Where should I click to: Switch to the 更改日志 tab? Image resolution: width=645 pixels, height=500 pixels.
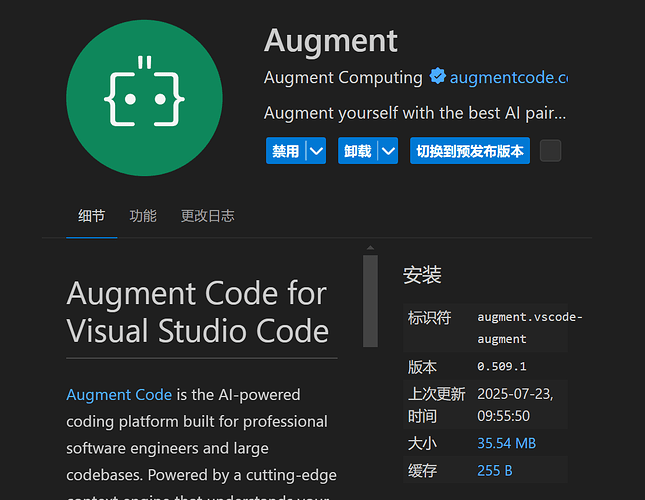(207, 216)
